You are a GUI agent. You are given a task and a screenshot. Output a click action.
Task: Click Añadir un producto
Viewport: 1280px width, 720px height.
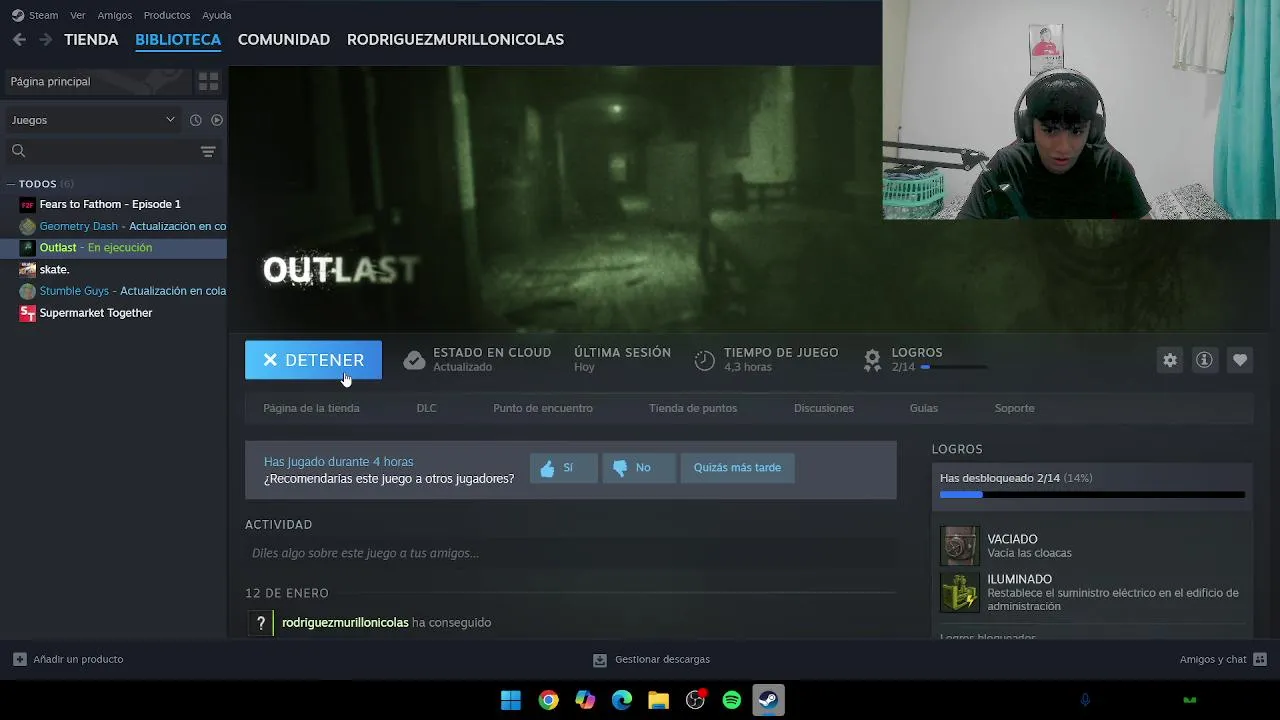click(x=68, y=659)
